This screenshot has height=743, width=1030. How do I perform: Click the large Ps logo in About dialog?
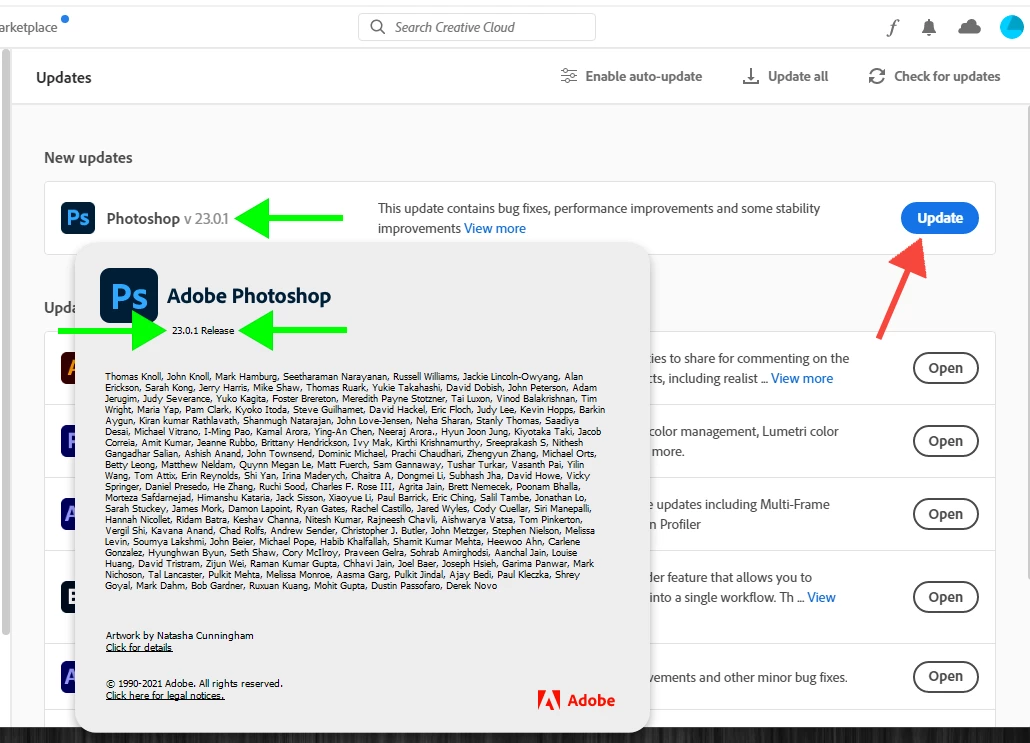[129, 296]
